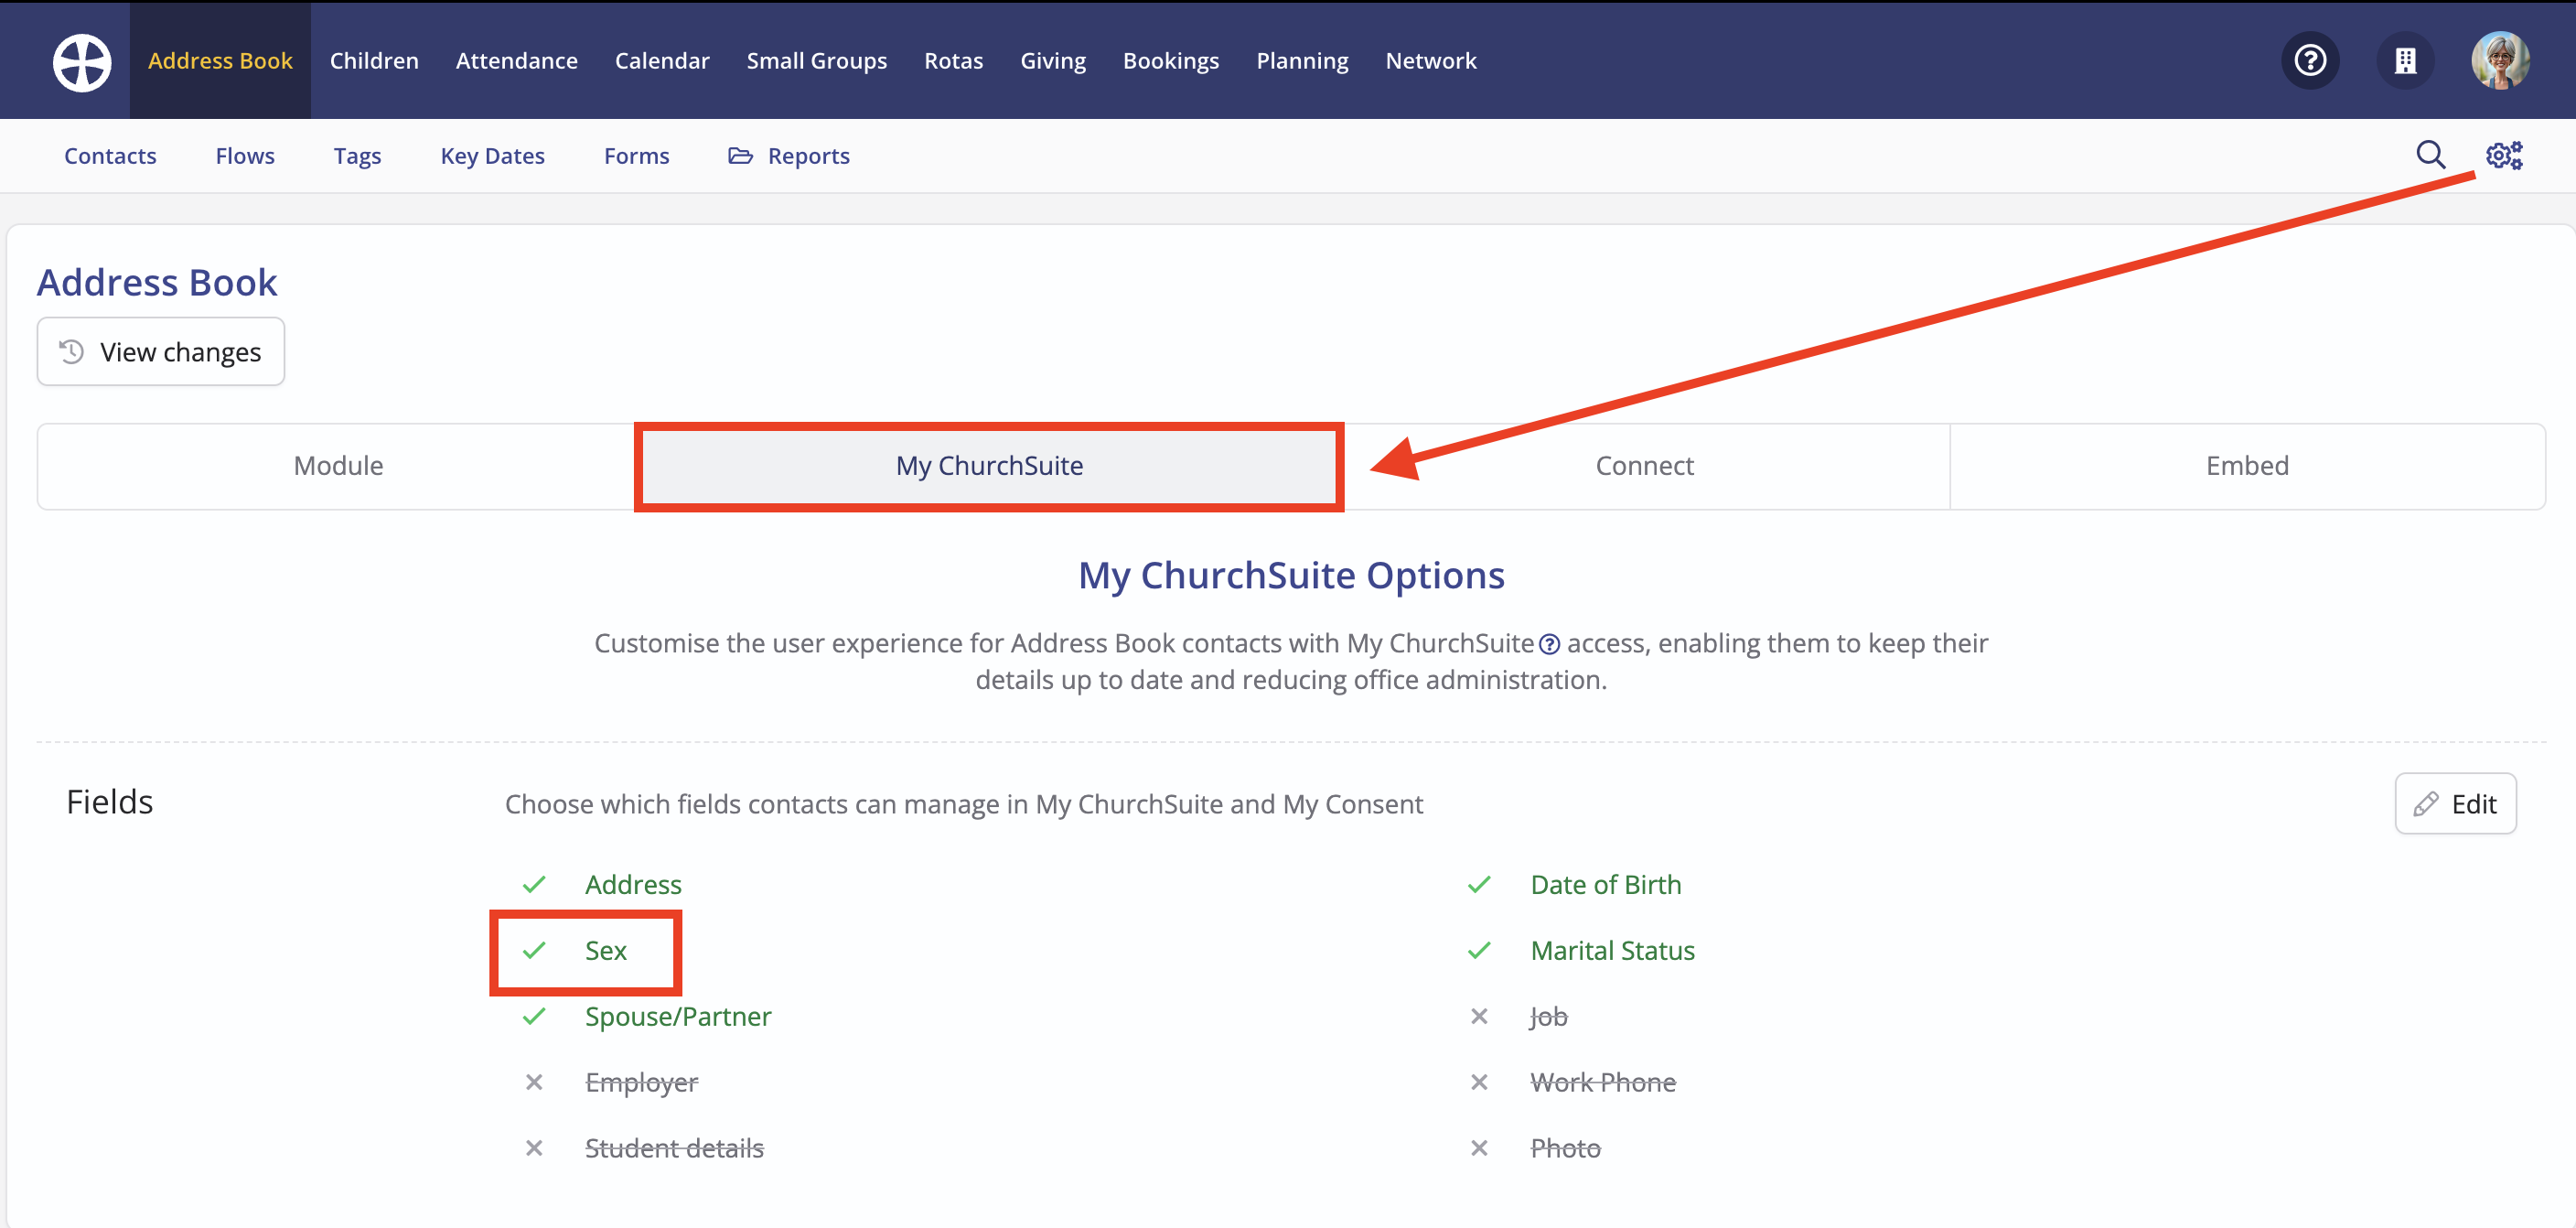
Task: Open the Small Groups module
Action: pos(816,61)
